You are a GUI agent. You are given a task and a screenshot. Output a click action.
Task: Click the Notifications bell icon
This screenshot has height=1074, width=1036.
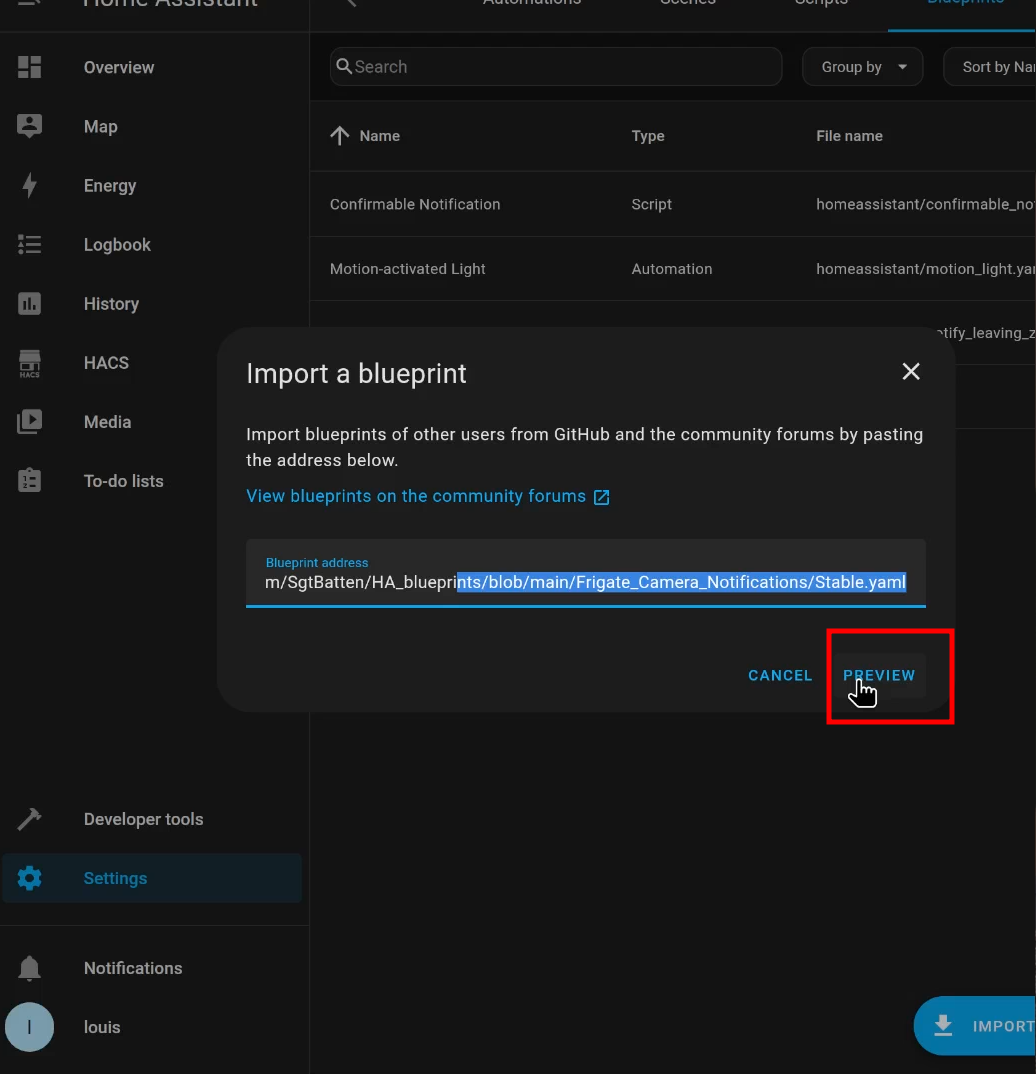click(29, 968)
